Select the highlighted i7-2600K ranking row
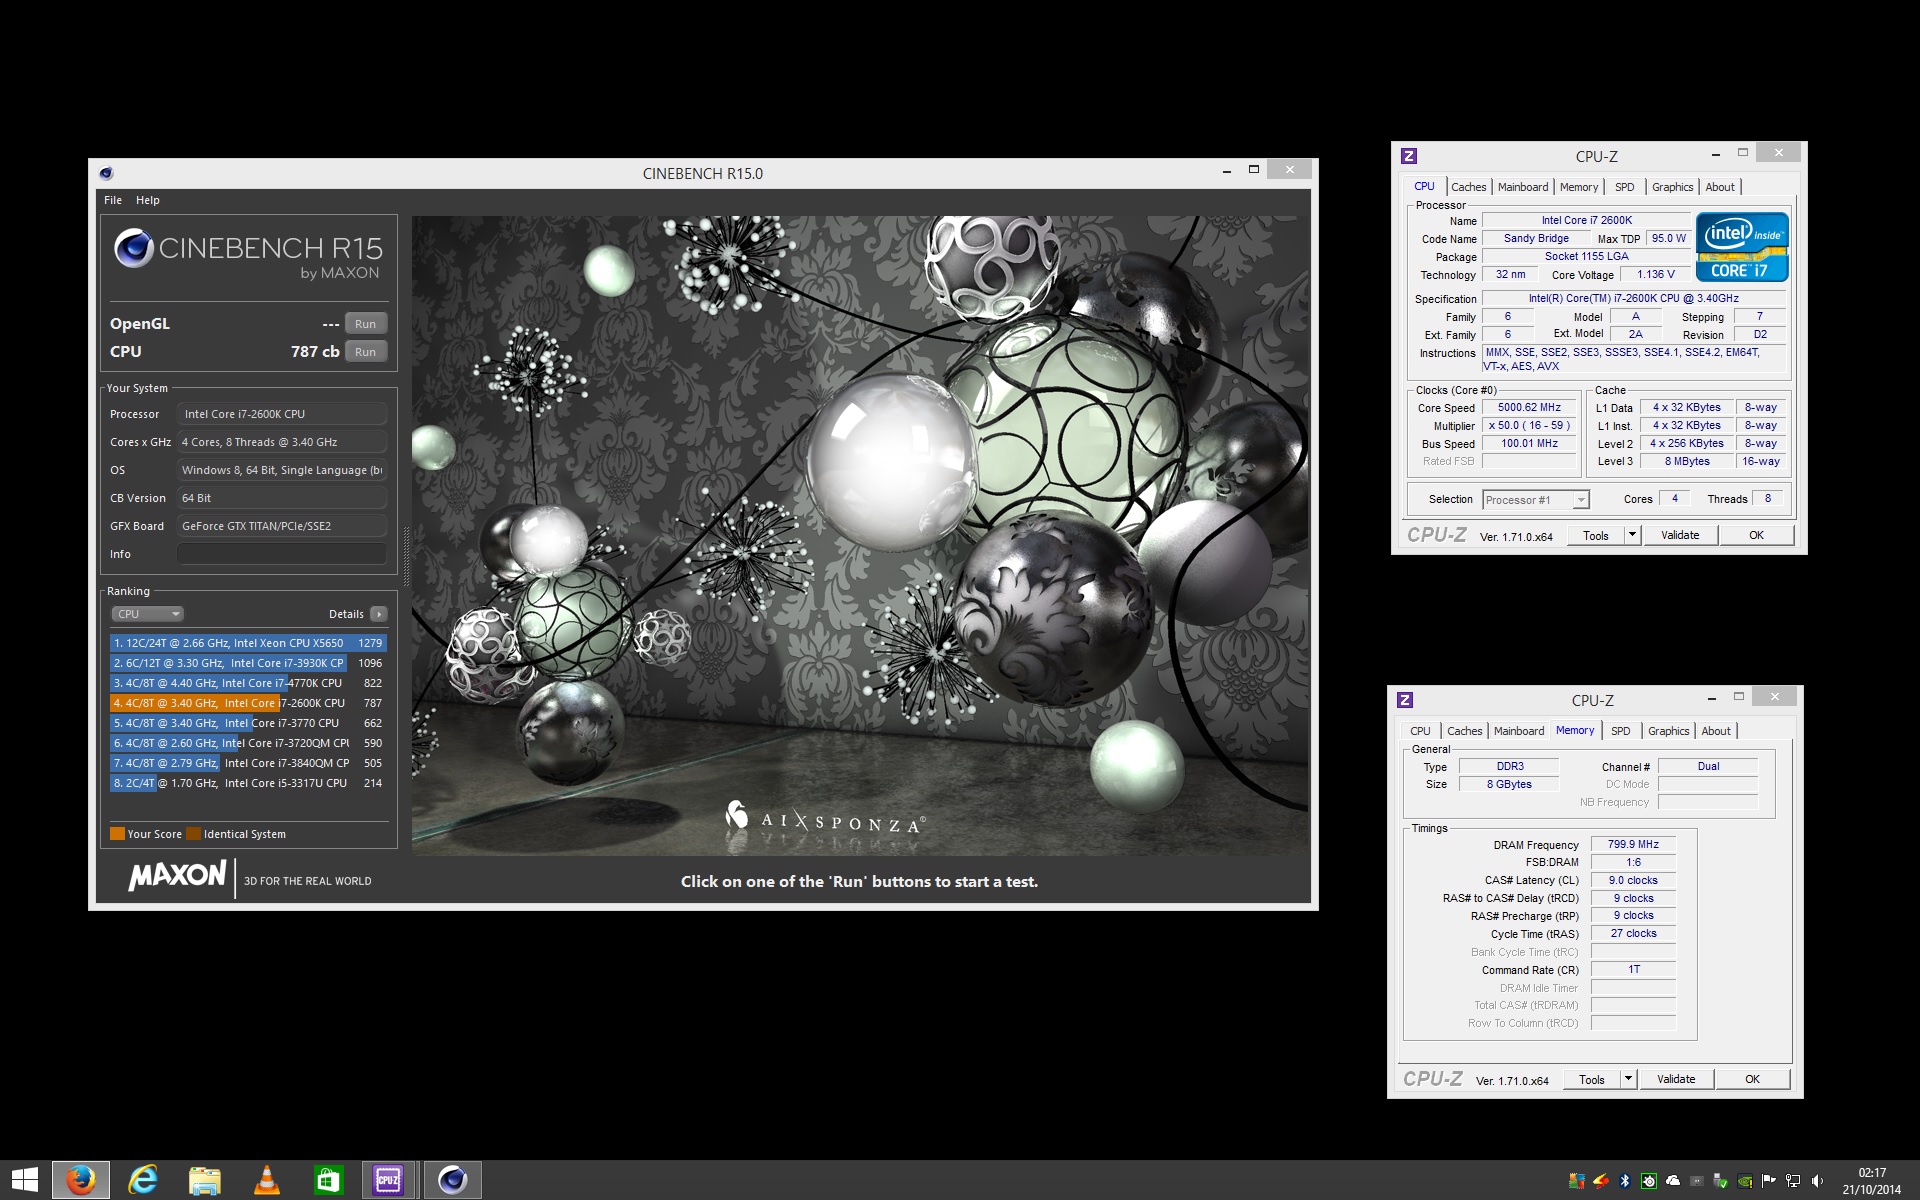Image resolution: width=1920 pixels, height=1200 pixels. point(248,703)
